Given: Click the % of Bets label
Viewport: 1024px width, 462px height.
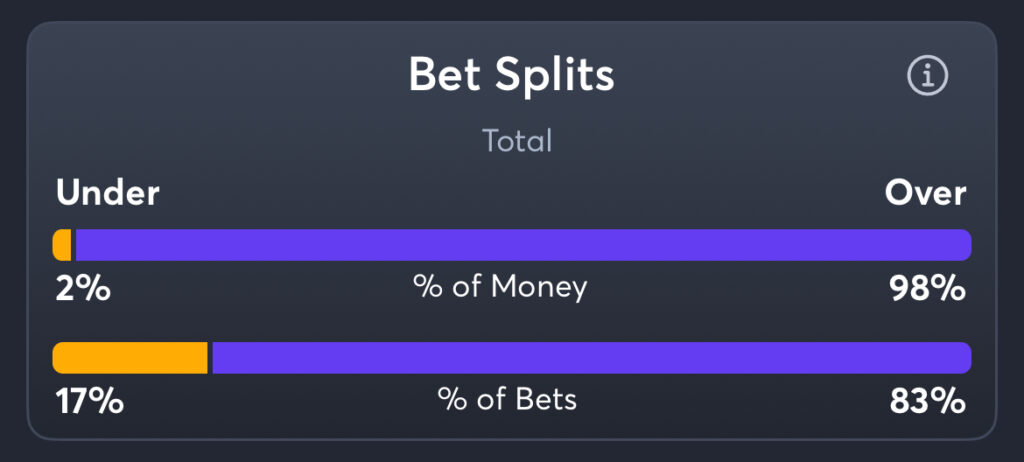Looking at the screenshot, I should coord(507,399).
